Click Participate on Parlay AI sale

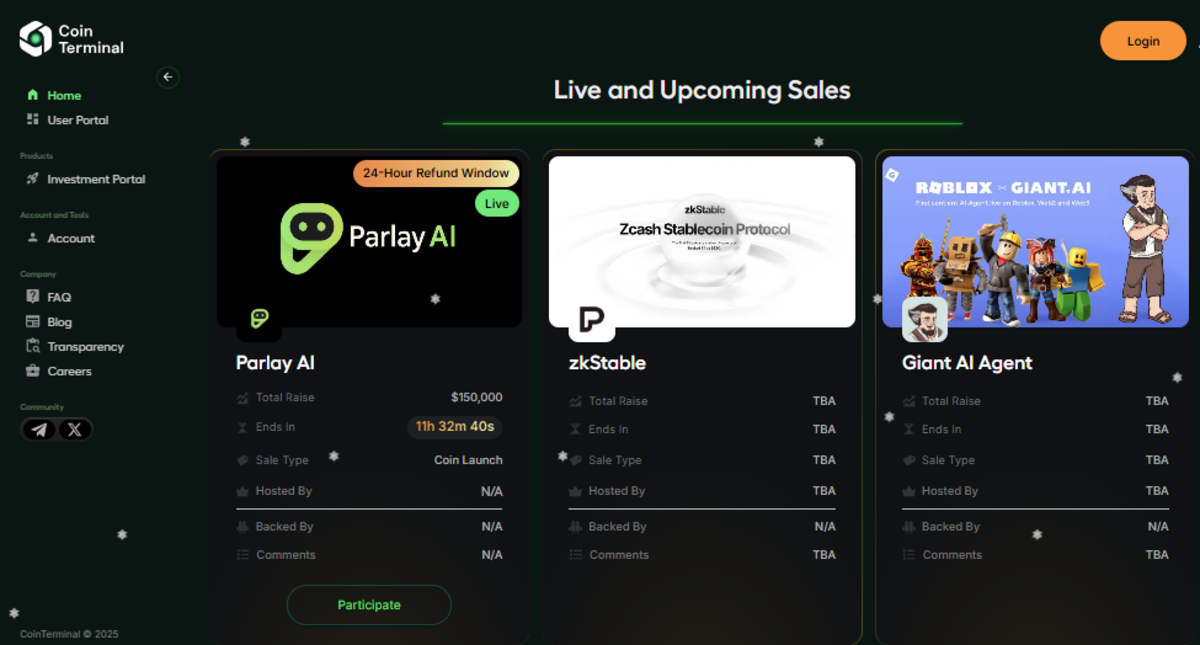click(369, 605)
